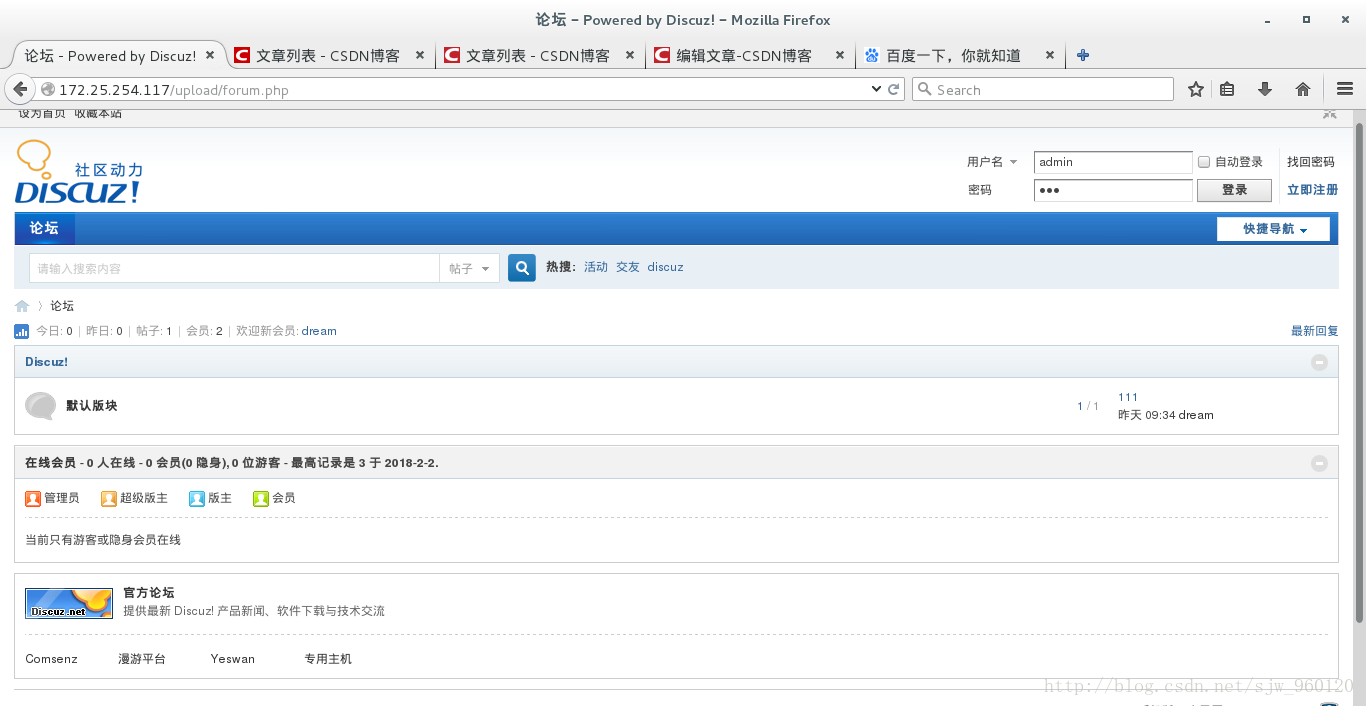Click the search magnifier in Firefox search box

pos(925,89)
